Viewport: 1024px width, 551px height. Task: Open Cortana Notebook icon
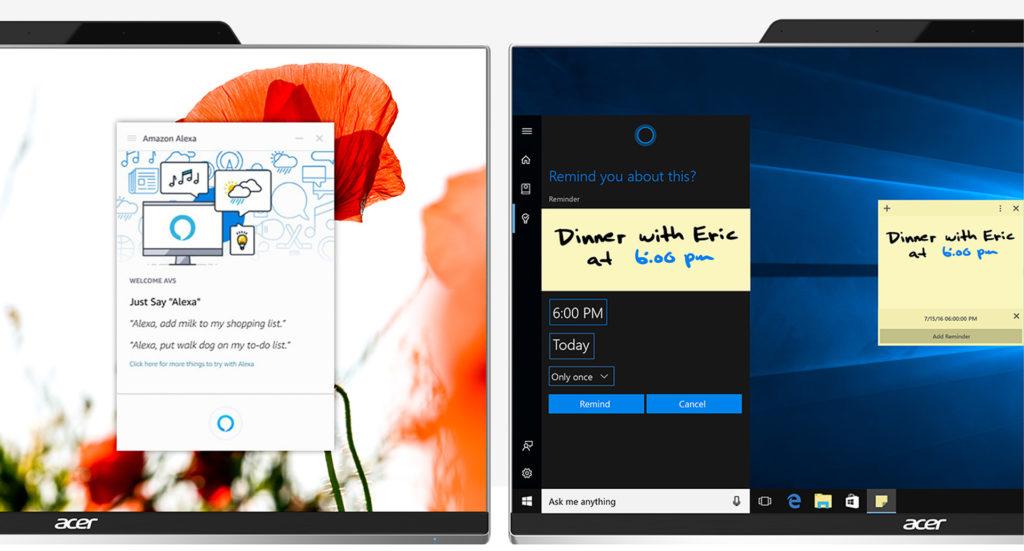(x=526, y=189)
